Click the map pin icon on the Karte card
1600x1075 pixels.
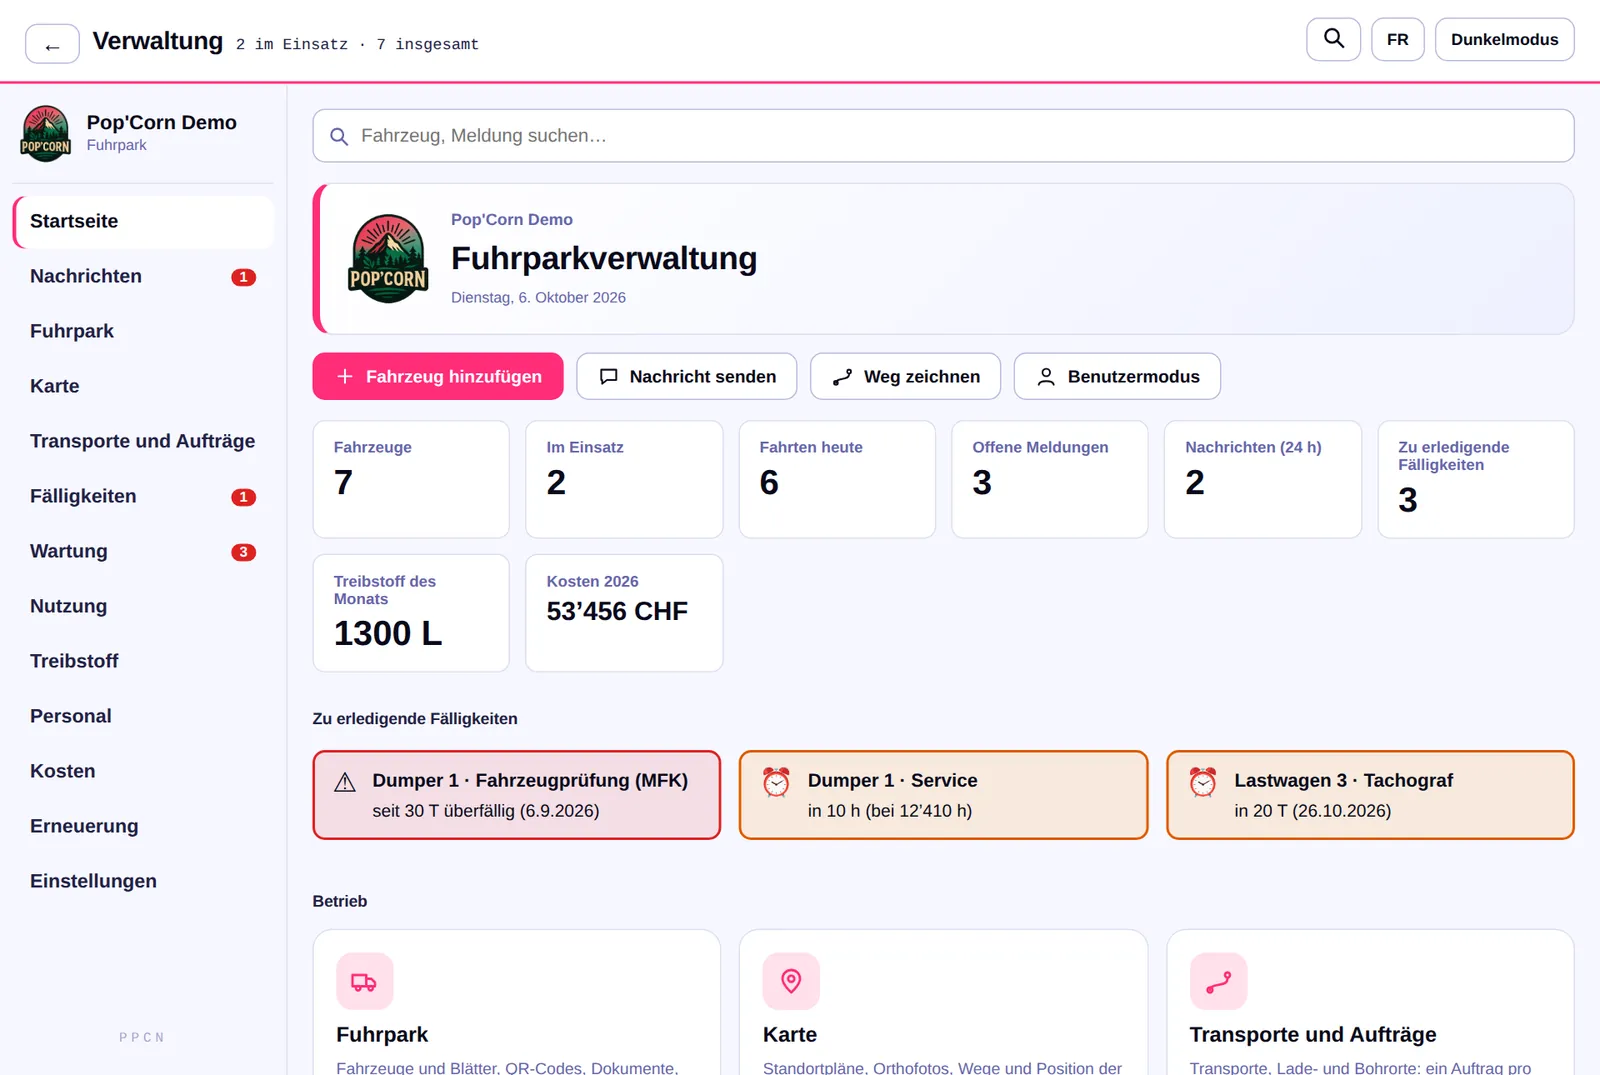click(791, 982)
